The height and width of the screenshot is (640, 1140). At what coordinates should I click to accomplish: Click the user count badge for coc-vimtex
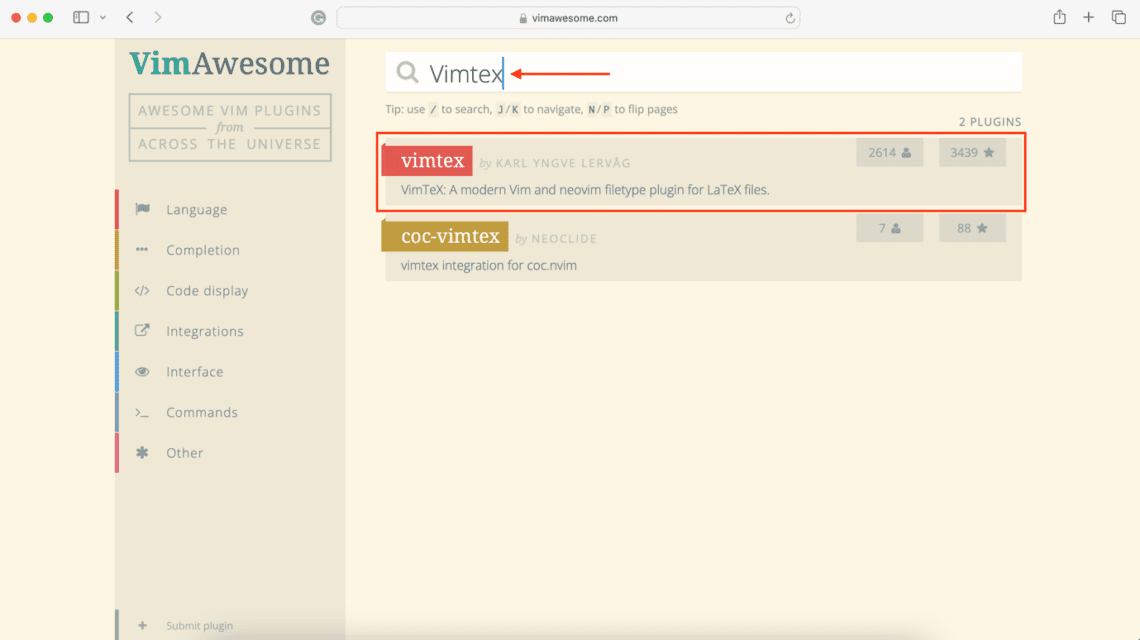pos(889,228)
